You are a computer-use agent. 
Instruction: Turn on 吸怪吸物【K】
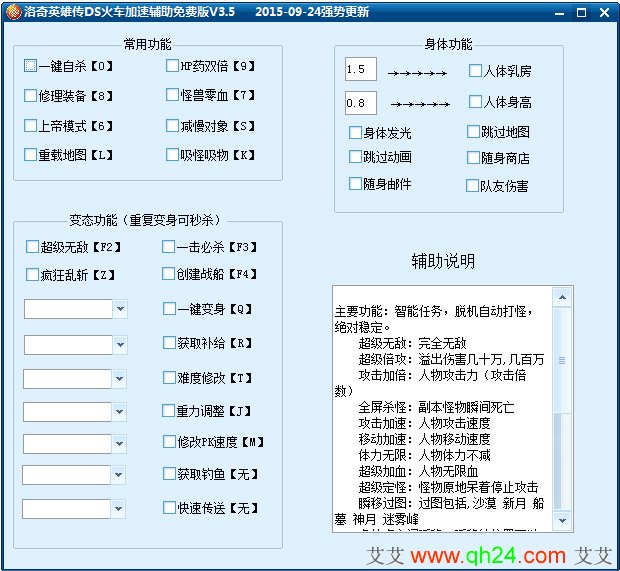coord(173,155)
